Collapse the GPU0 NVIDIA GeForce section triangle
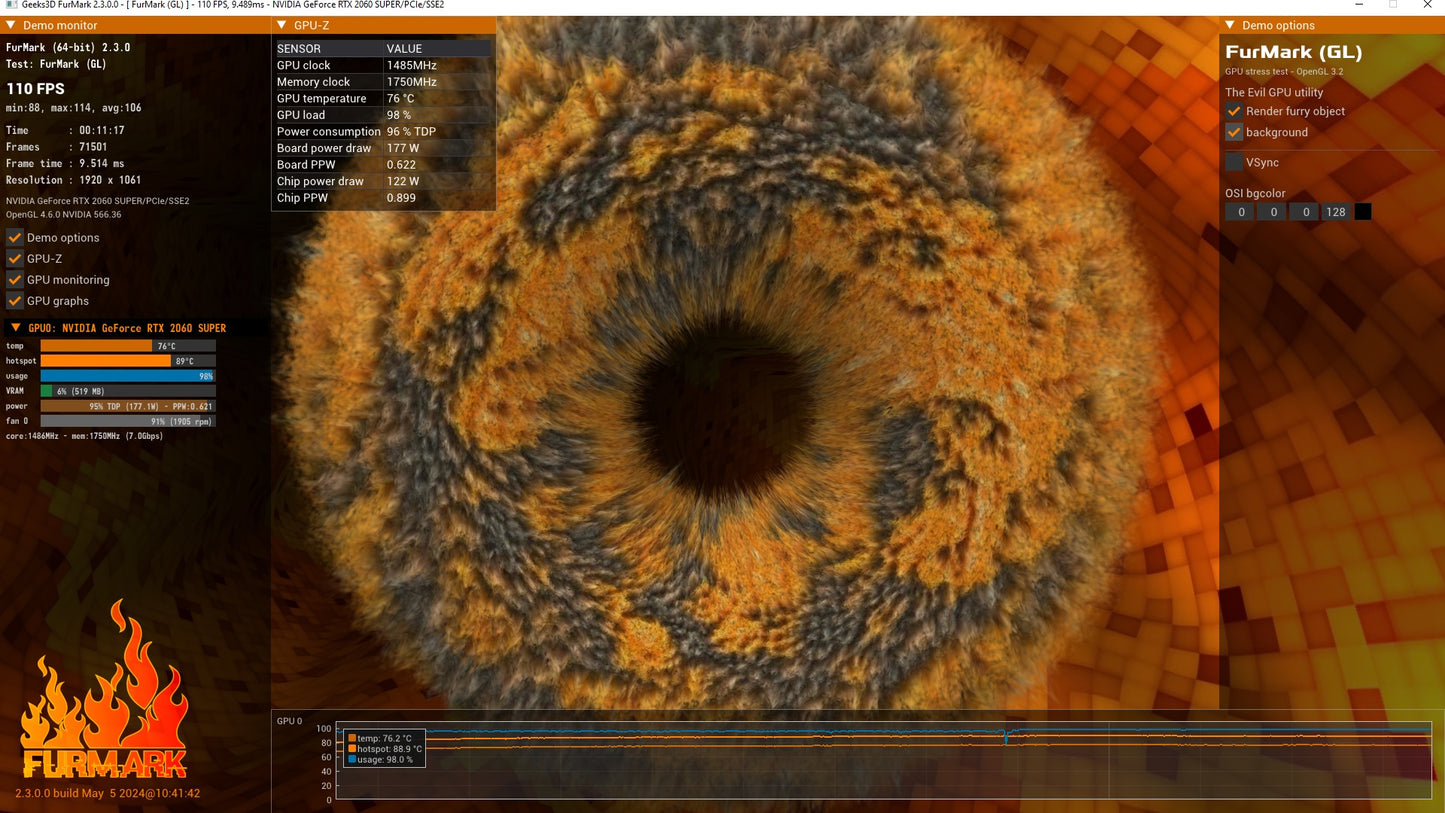 (x=15, y=328)
